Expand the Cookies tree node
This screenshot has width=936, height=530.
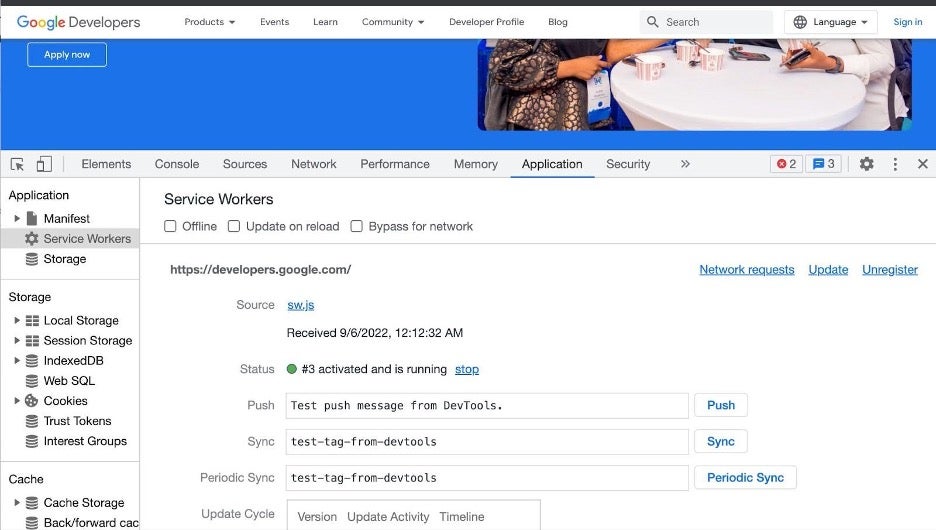(17, 401)
